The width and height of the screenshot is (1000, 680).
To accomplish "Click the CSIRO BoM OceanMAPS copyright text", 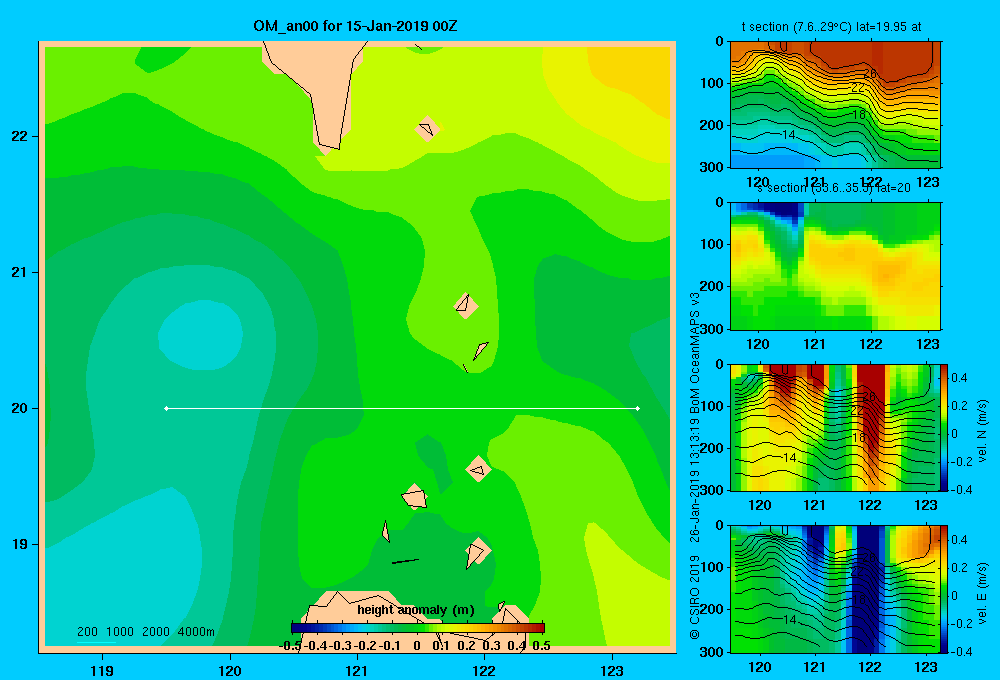I will click(x=695, y=466).
